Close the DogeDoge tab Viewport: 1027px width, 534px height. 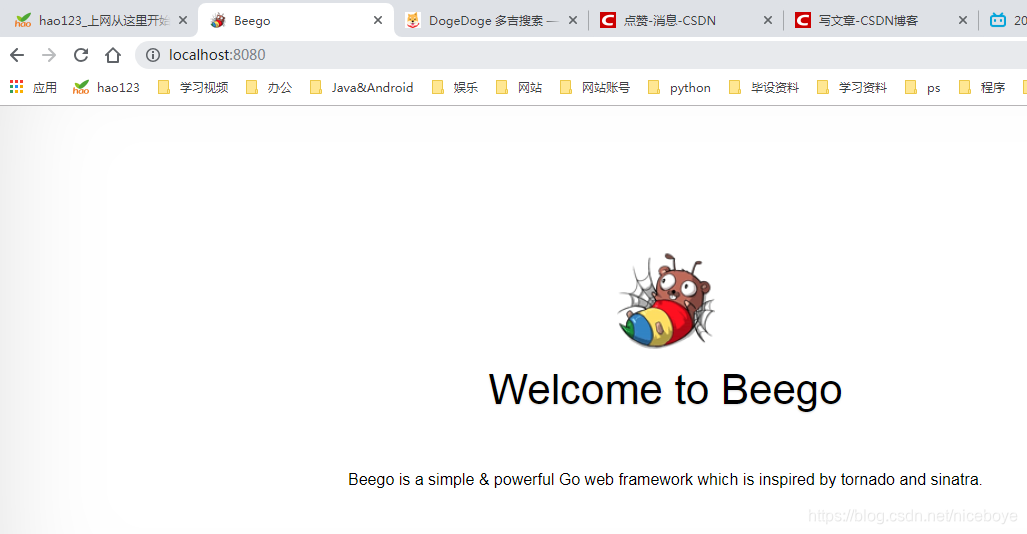click(x=573, y=20)
